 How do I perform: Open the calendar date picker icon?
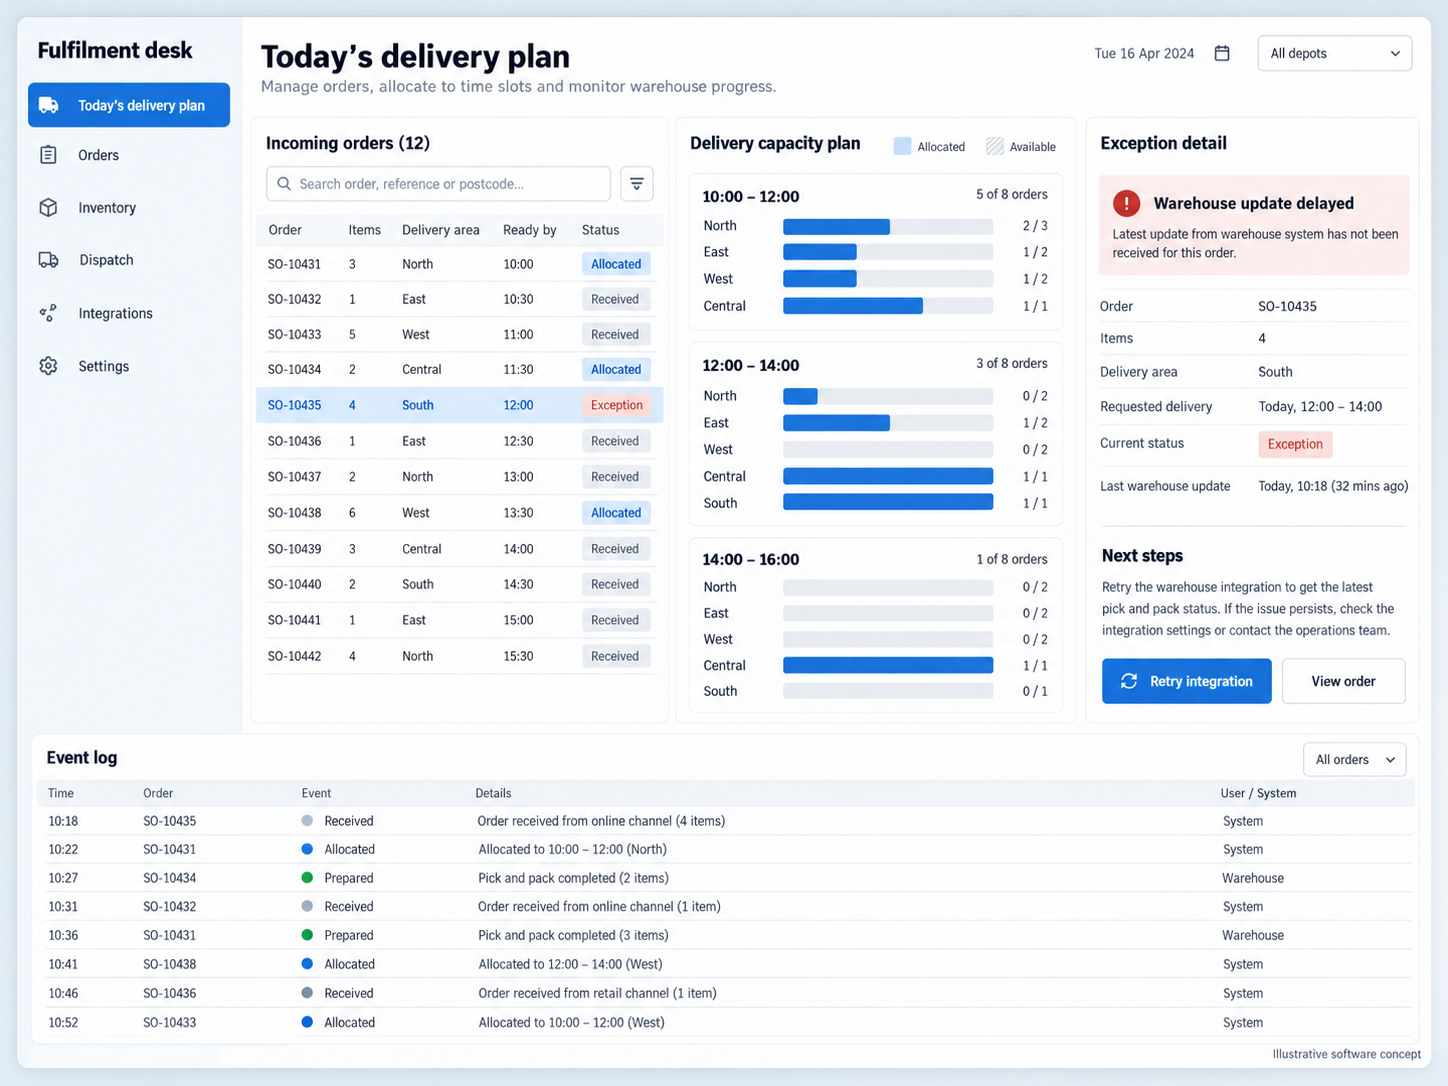tap(1222, 53)
